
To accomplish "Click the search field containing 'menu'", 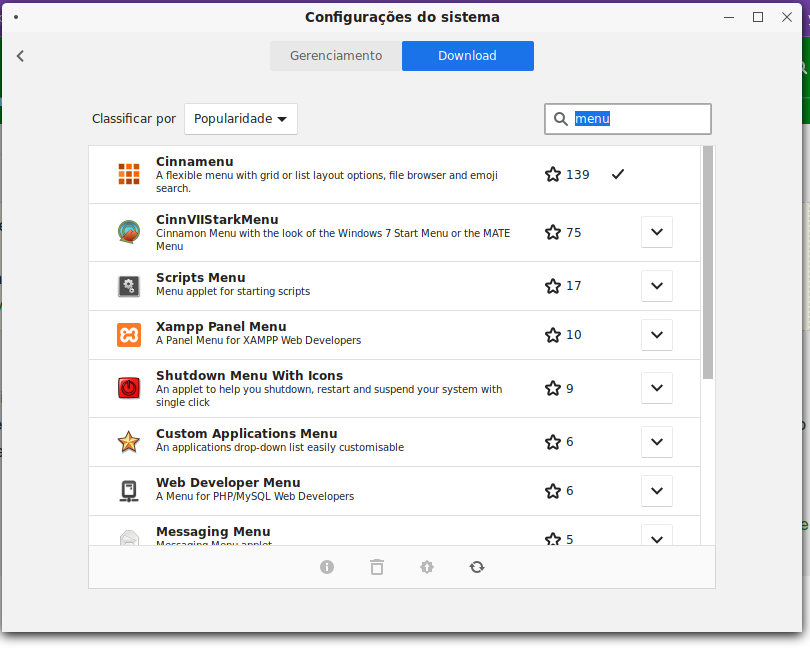I will pyautogui.click(x=628, y=119).
